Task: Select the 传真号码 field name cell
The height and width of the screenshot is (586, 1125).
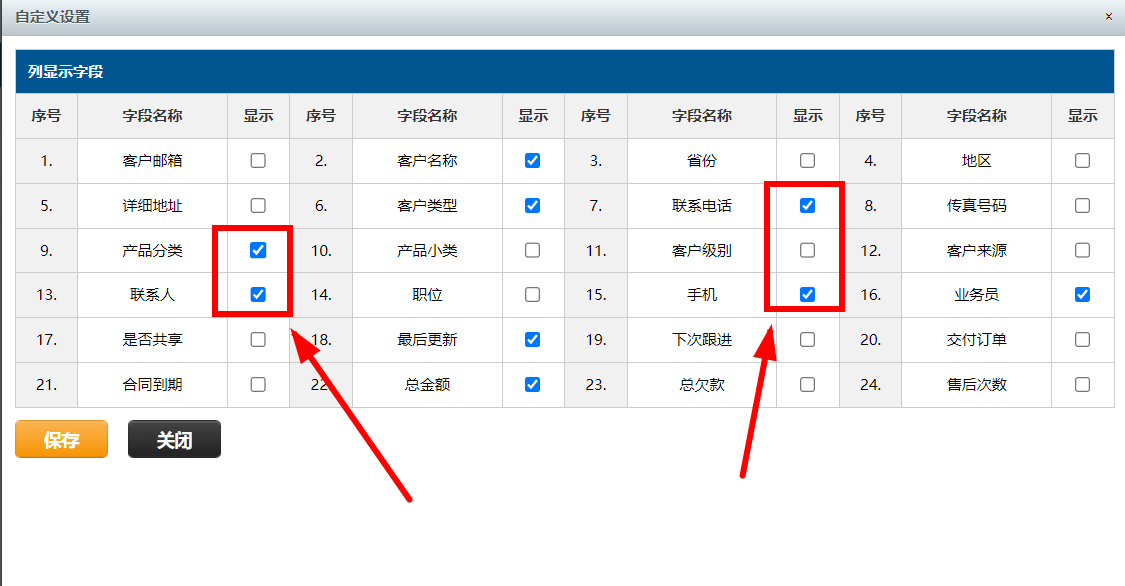Action: click(x=976, y=206)
